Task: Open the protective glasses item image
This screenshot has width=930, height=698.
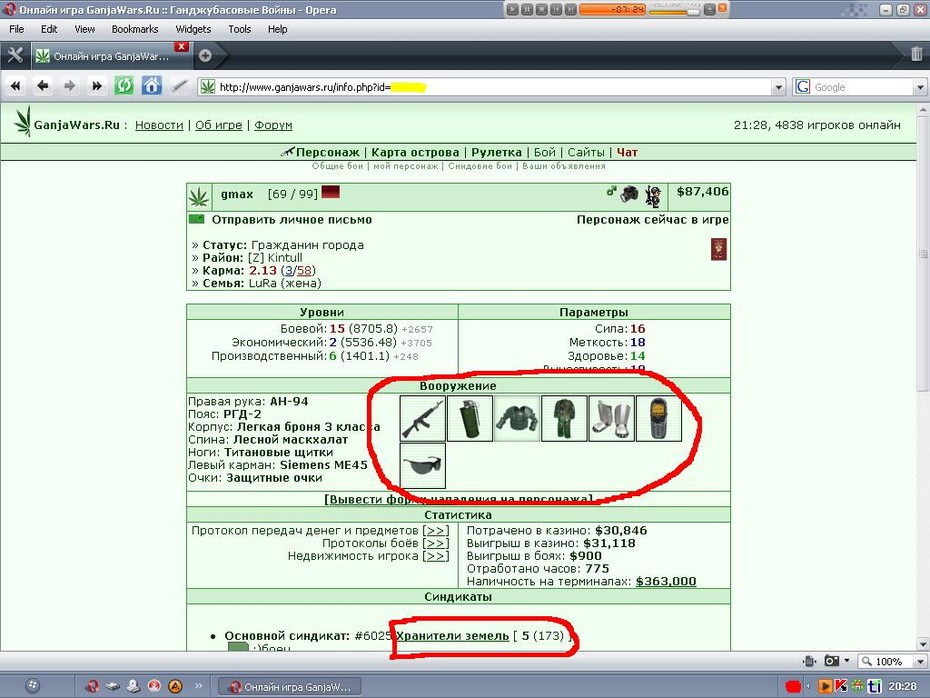Action: click(x=422, y=466)
